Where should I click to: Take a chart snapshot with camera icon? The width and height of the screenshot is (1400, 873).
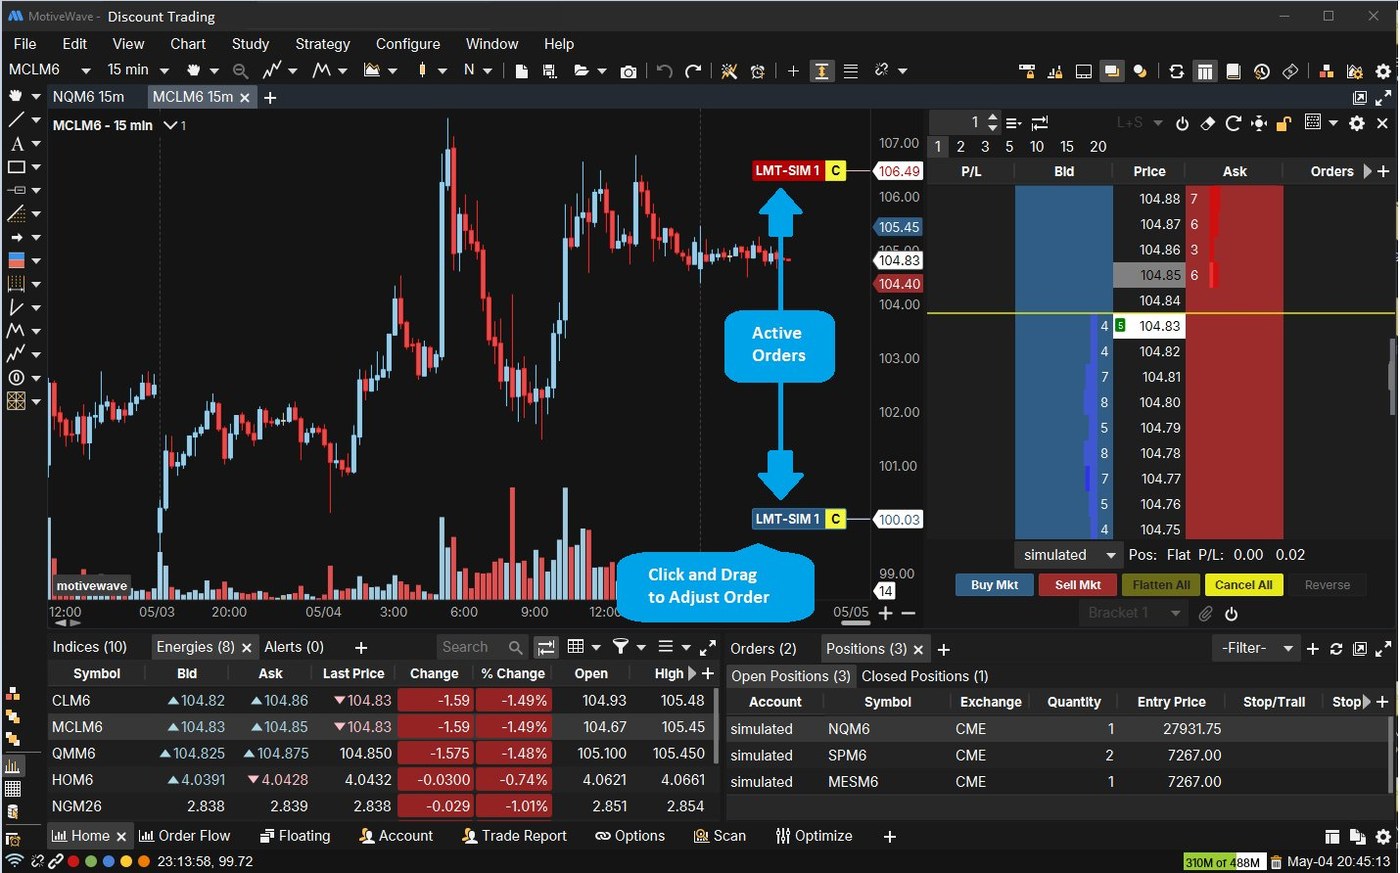point(628,71)
